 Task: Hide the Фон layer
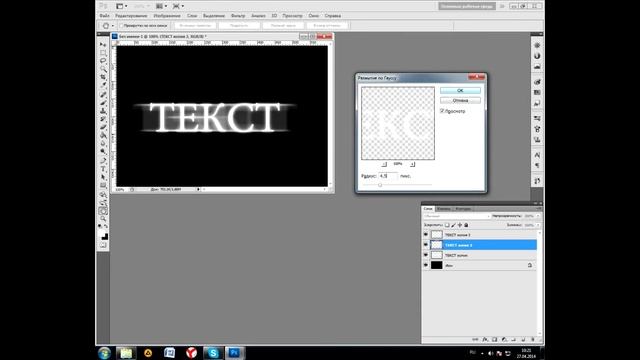[x=426, y=265]
